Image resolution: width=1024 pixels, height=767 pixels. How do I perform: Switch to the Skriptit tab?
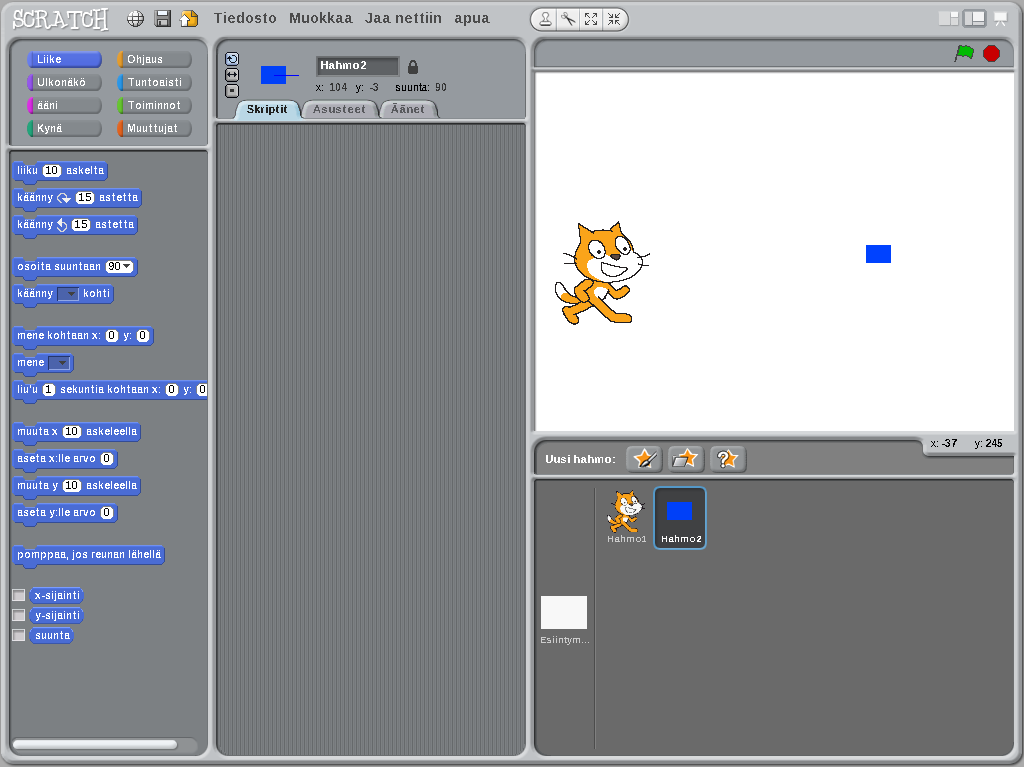click(267, 109)
